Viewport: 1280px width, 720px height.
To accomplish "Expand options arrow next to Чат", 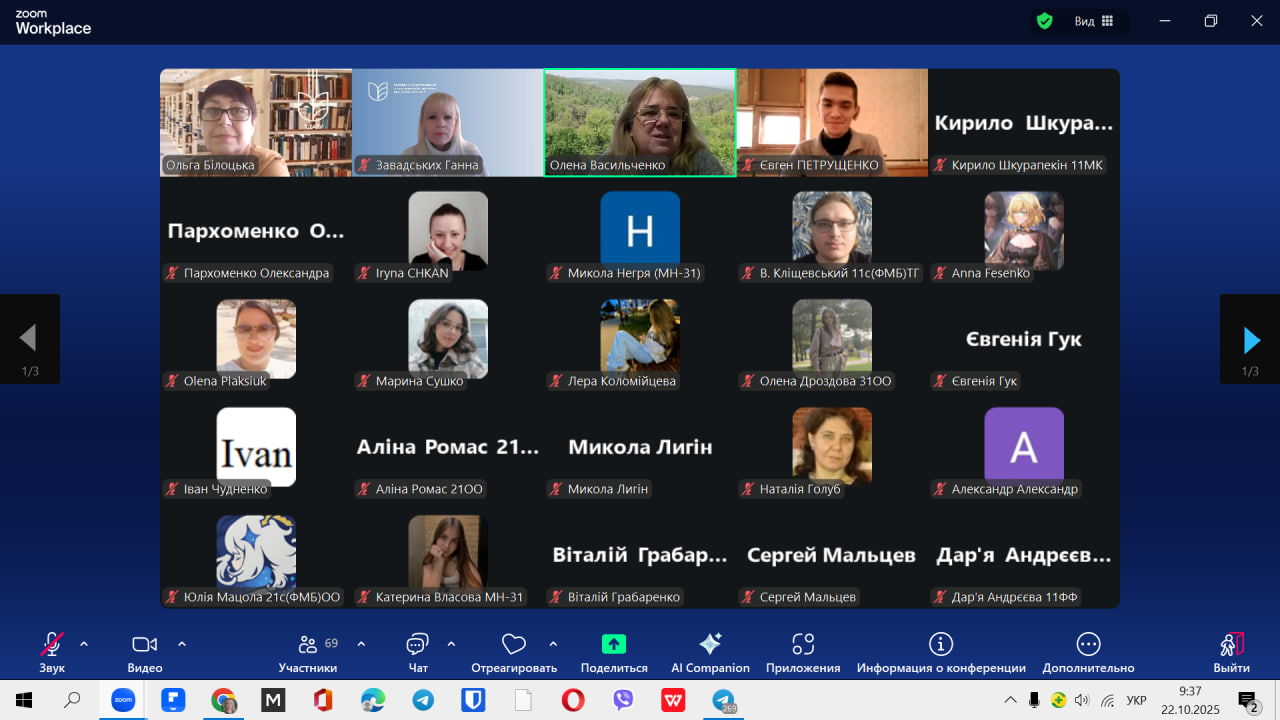I will [451, 644].
